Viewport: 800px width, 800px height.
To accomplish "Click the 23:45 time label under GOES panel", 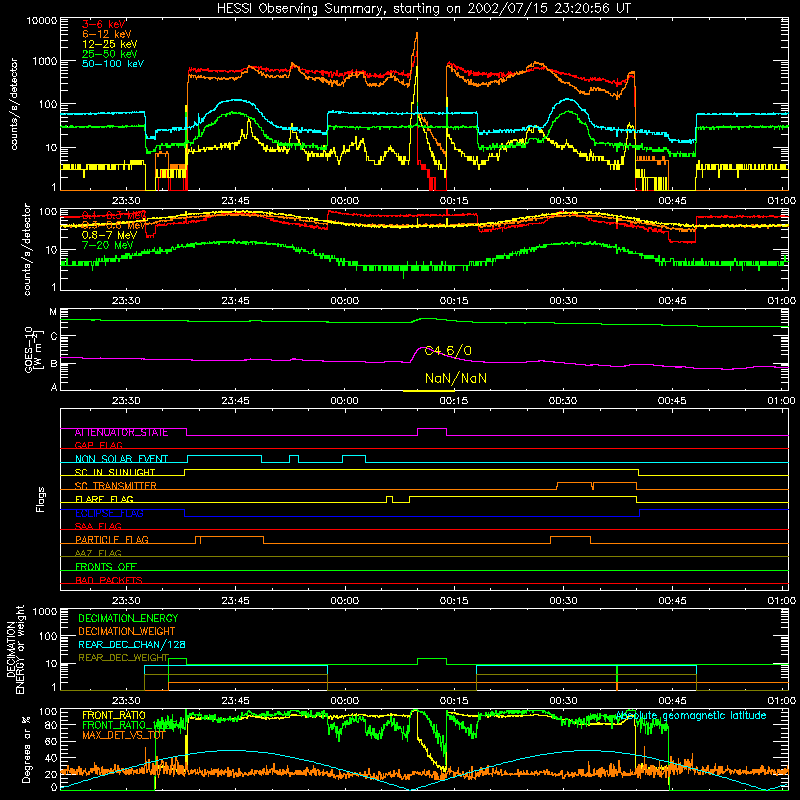I will pyautogui.click(x=235, y=401).
